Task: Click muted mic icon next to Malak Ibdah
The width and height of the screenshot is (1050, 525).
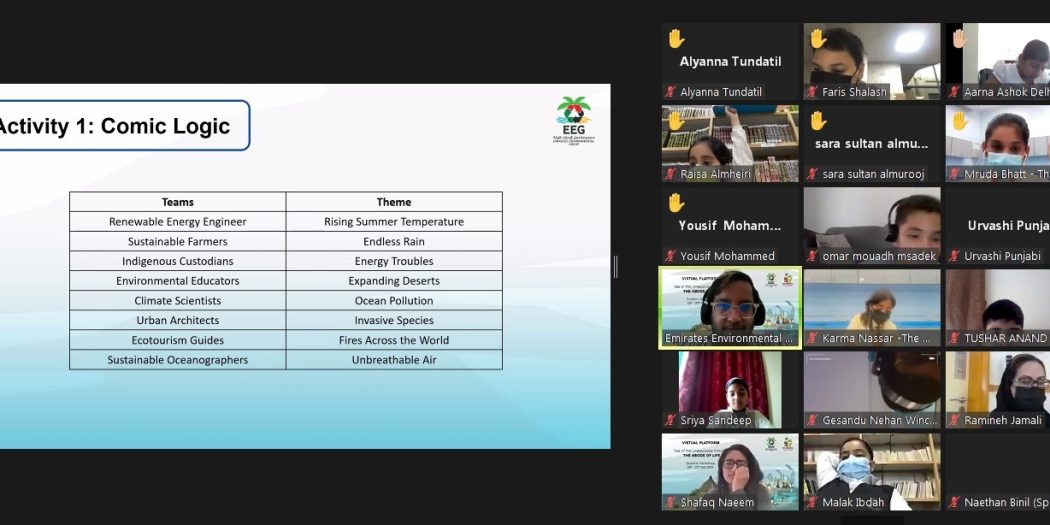Action: pos(812,502)
